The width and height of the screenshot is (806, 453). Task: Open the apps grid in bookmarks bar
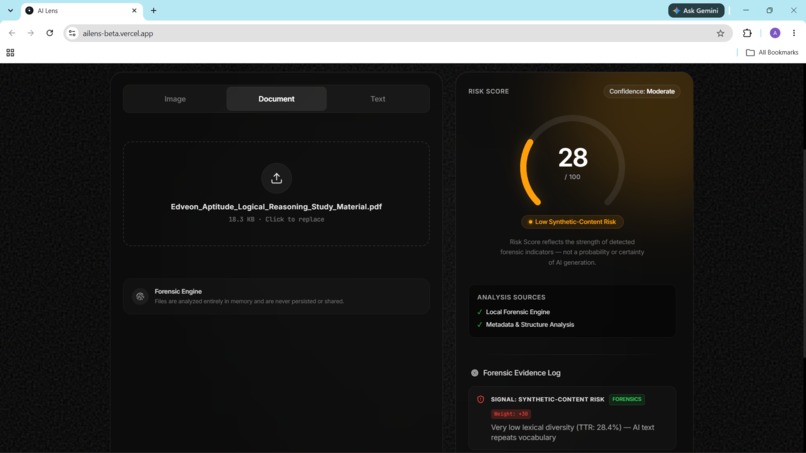[x=10, y=52]
